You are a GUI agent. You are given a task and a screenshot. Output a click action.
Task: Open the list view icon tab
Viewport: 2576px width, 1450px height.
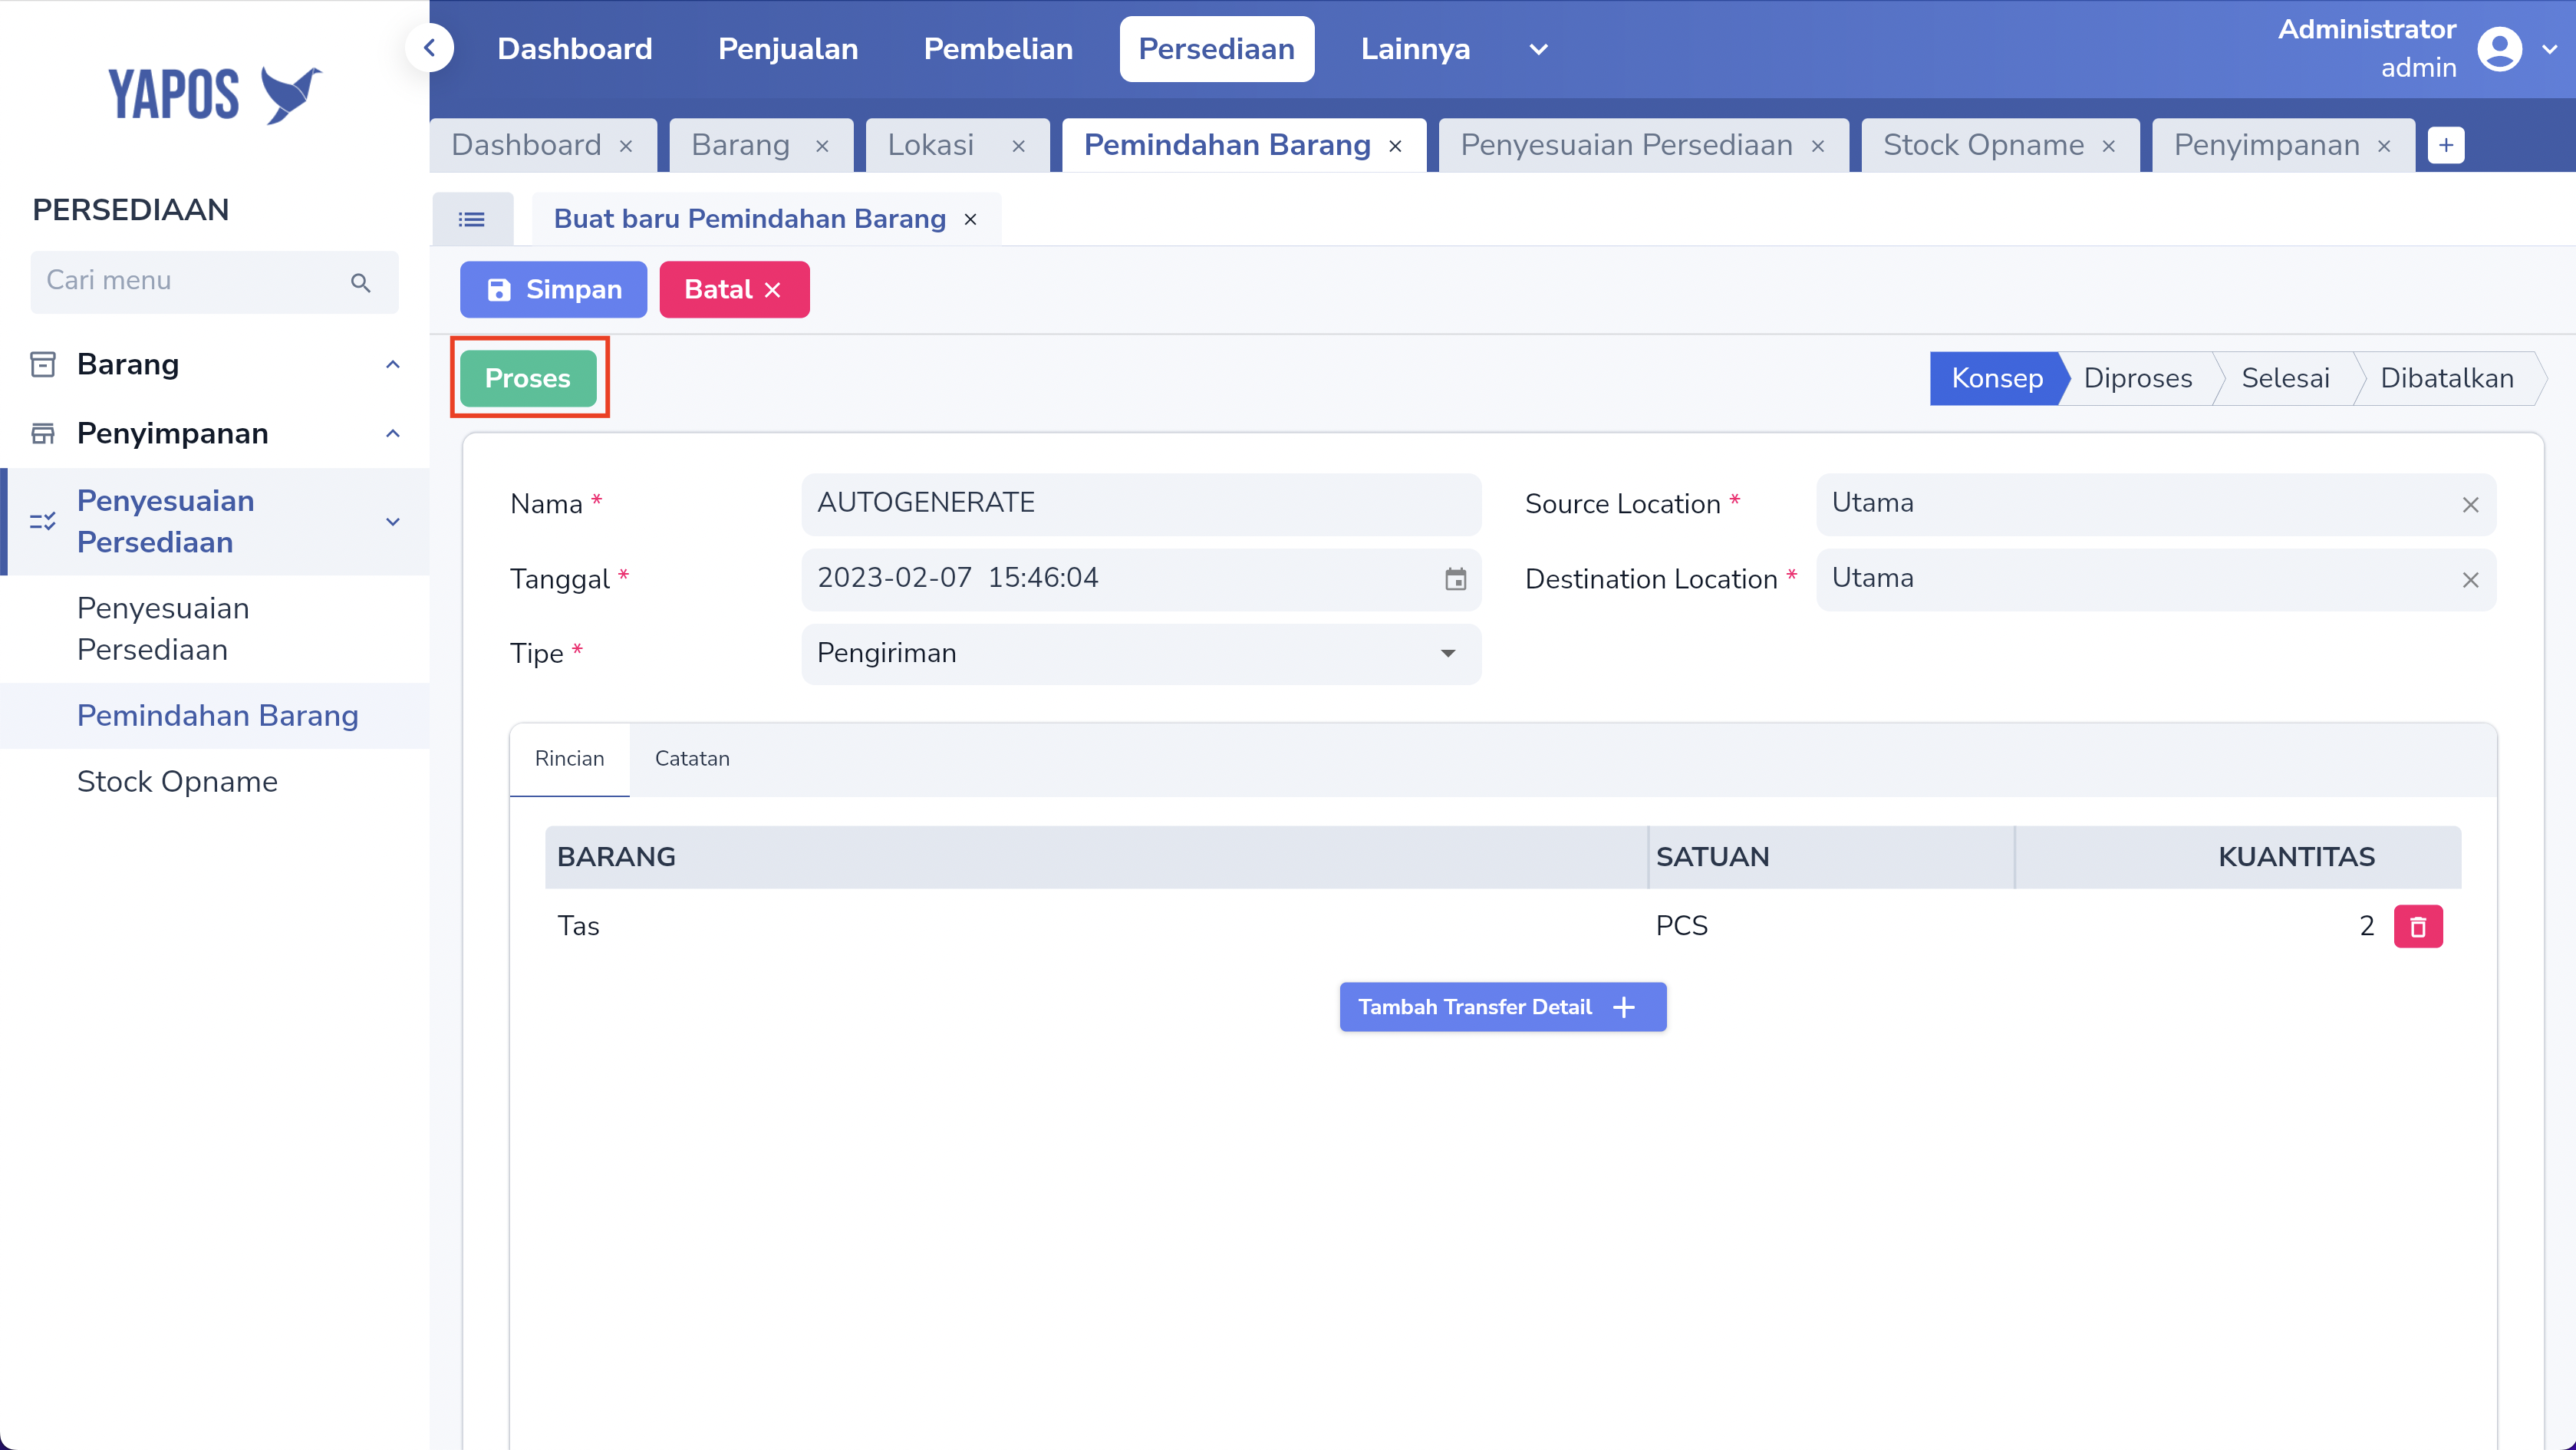(x=472, y=219)
